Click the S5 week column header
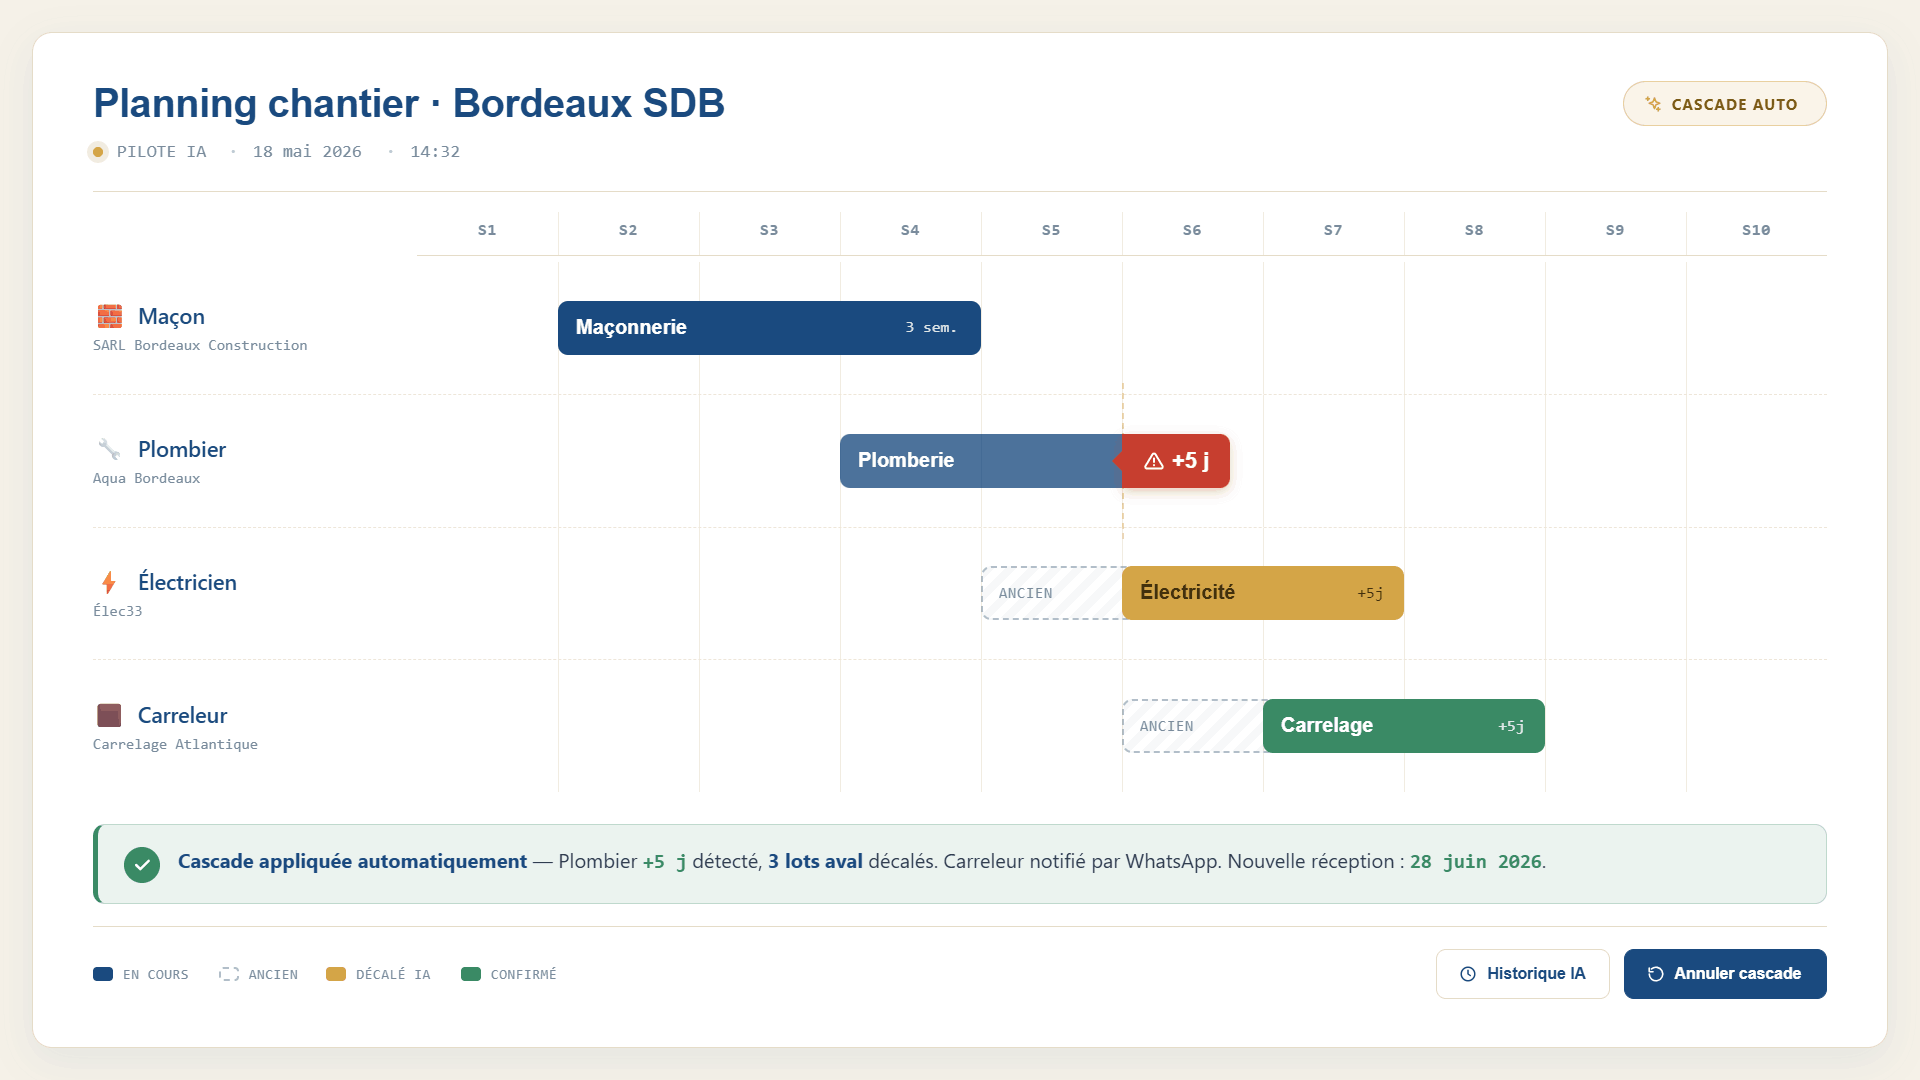 tap(1051, 230)
